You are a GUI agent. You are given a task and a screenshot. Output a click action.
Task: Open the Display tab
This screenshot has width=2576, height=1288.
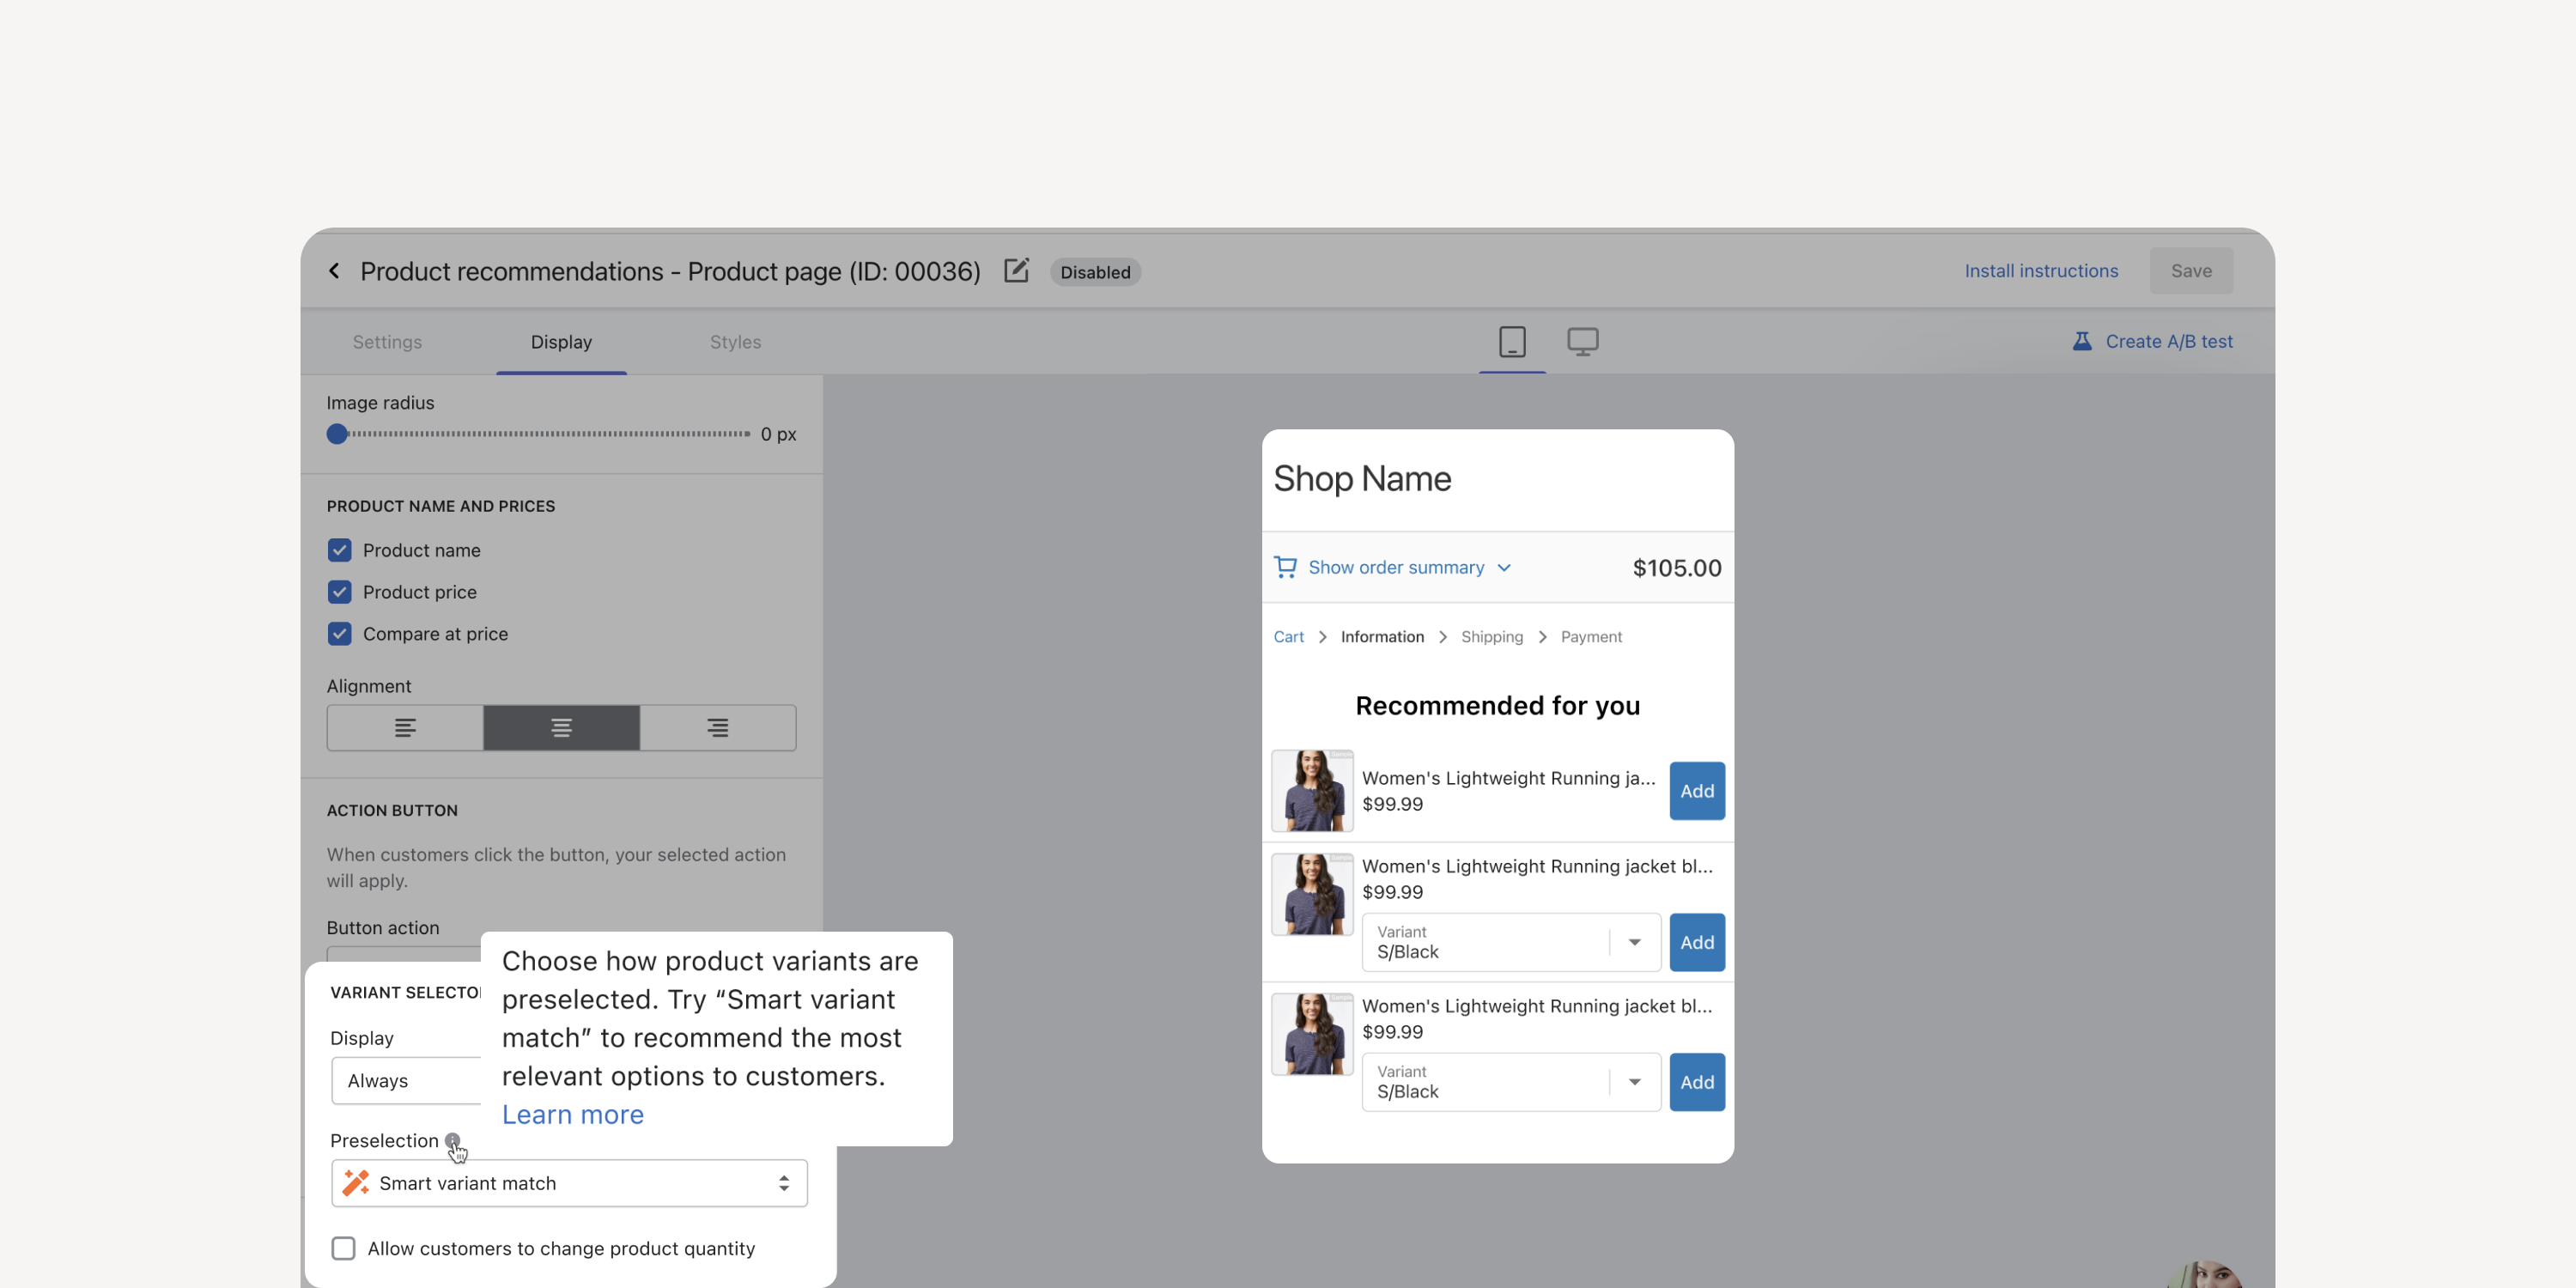(x=561, y=342)
